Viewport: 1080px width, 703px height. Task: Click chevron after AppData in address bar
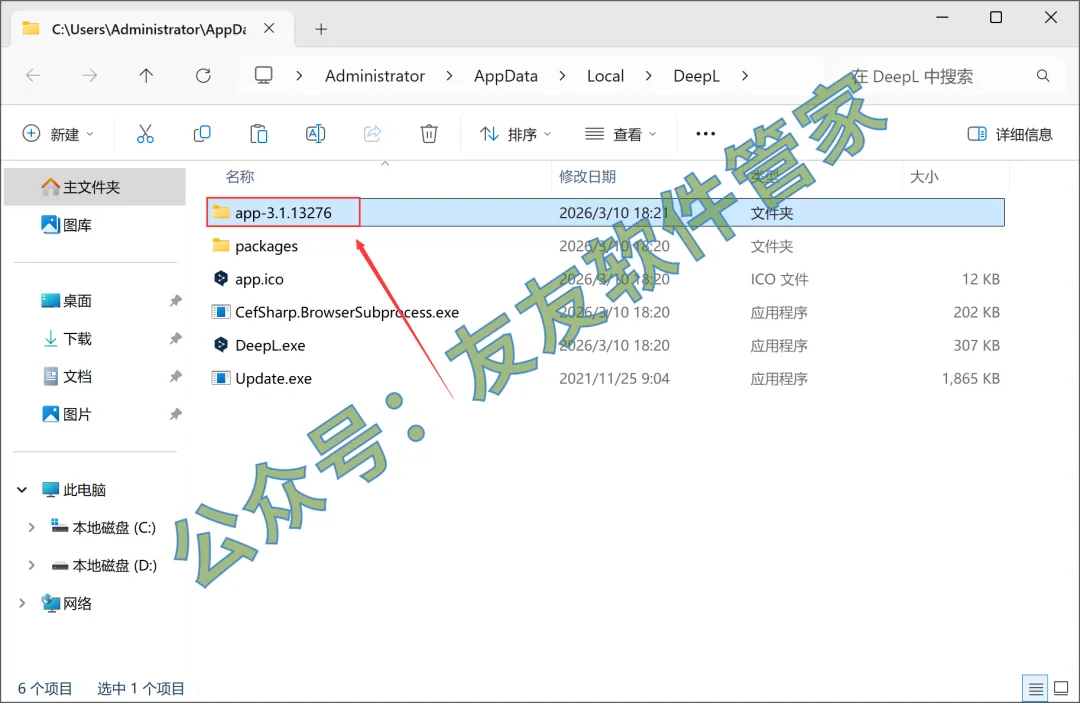pyautogui.click(x=562, y=76)
